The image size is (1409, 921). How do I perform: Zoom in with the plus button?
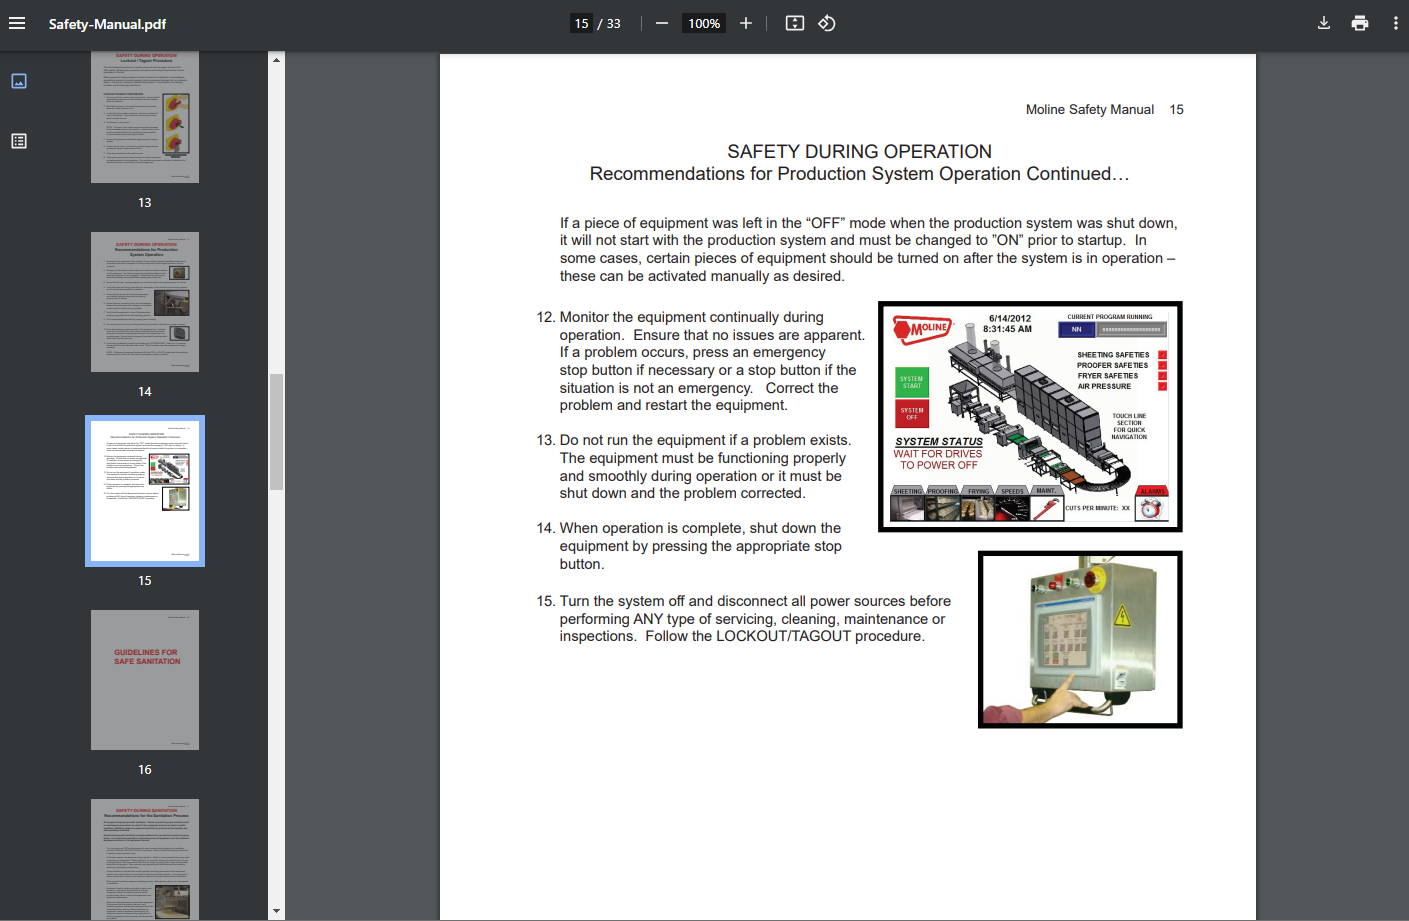(746, 23)
